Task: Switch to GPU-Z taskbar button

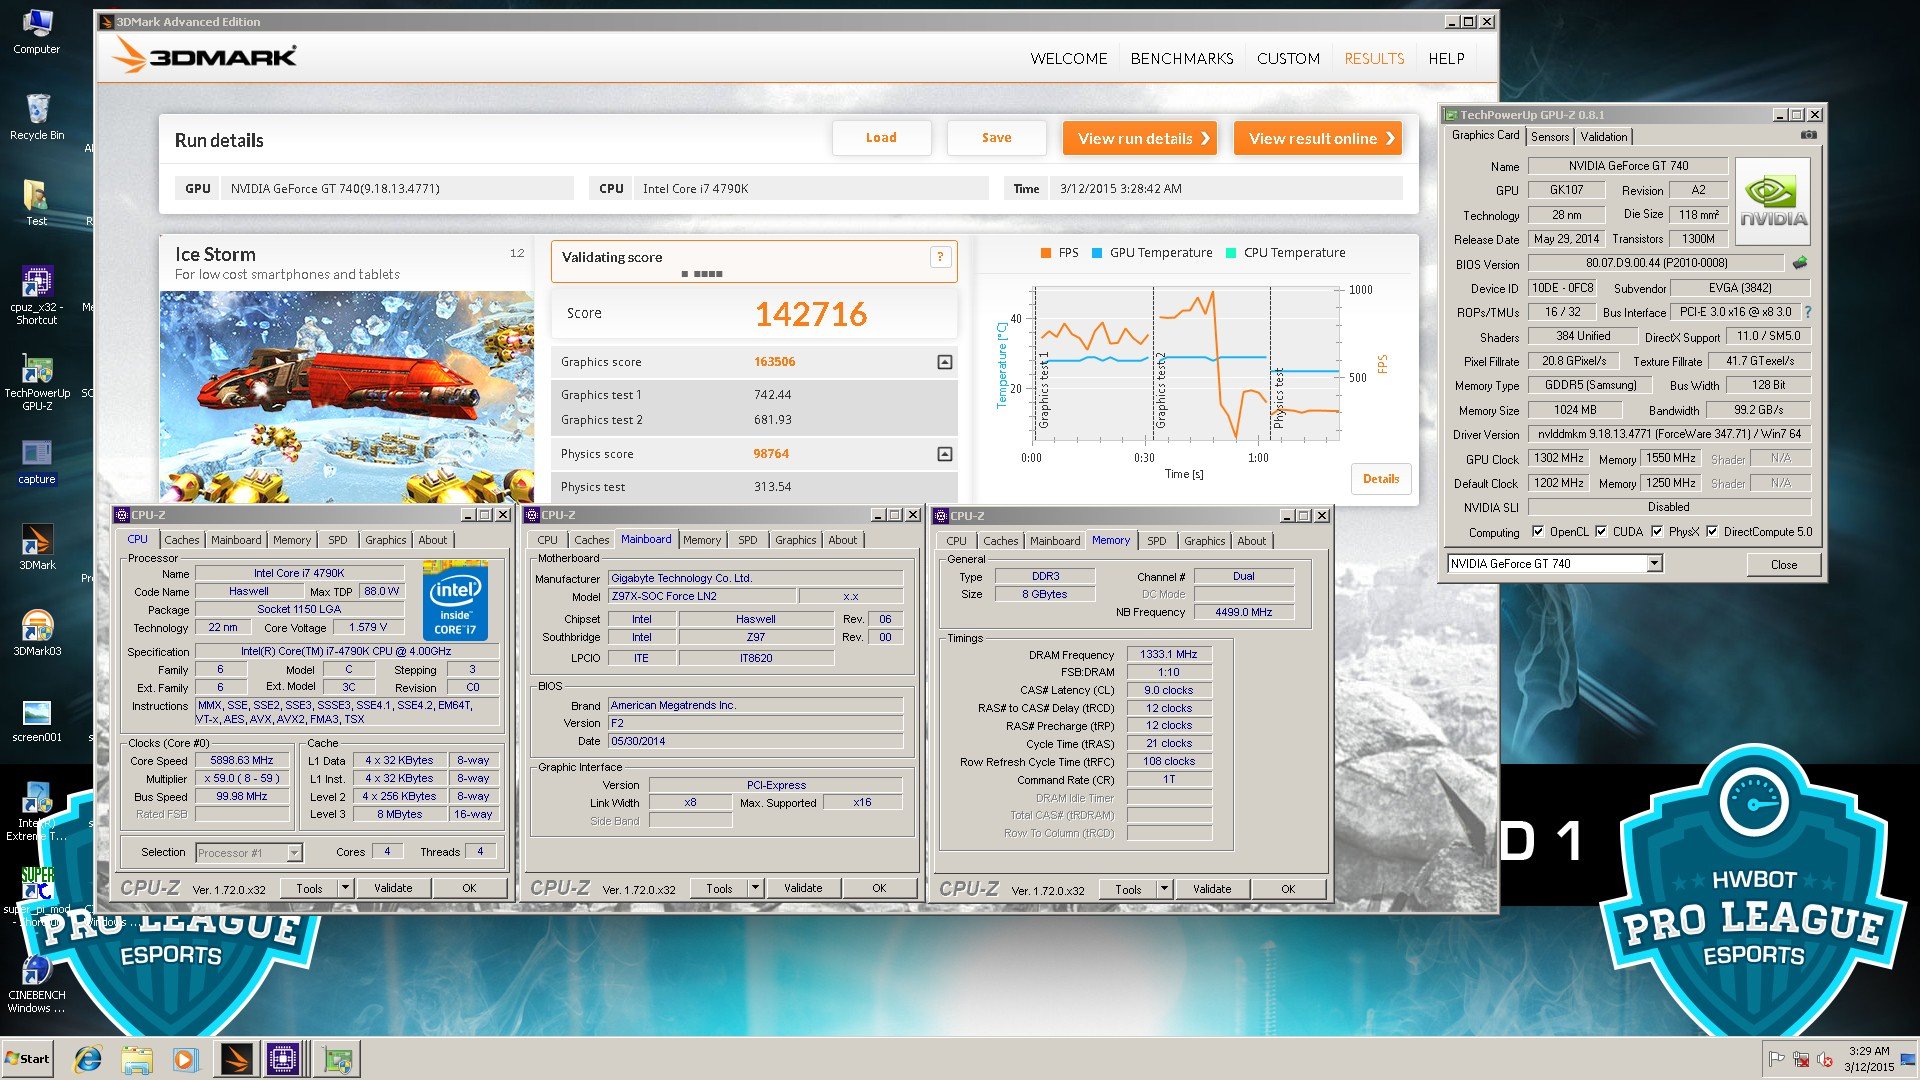Action: point(338,1059)
